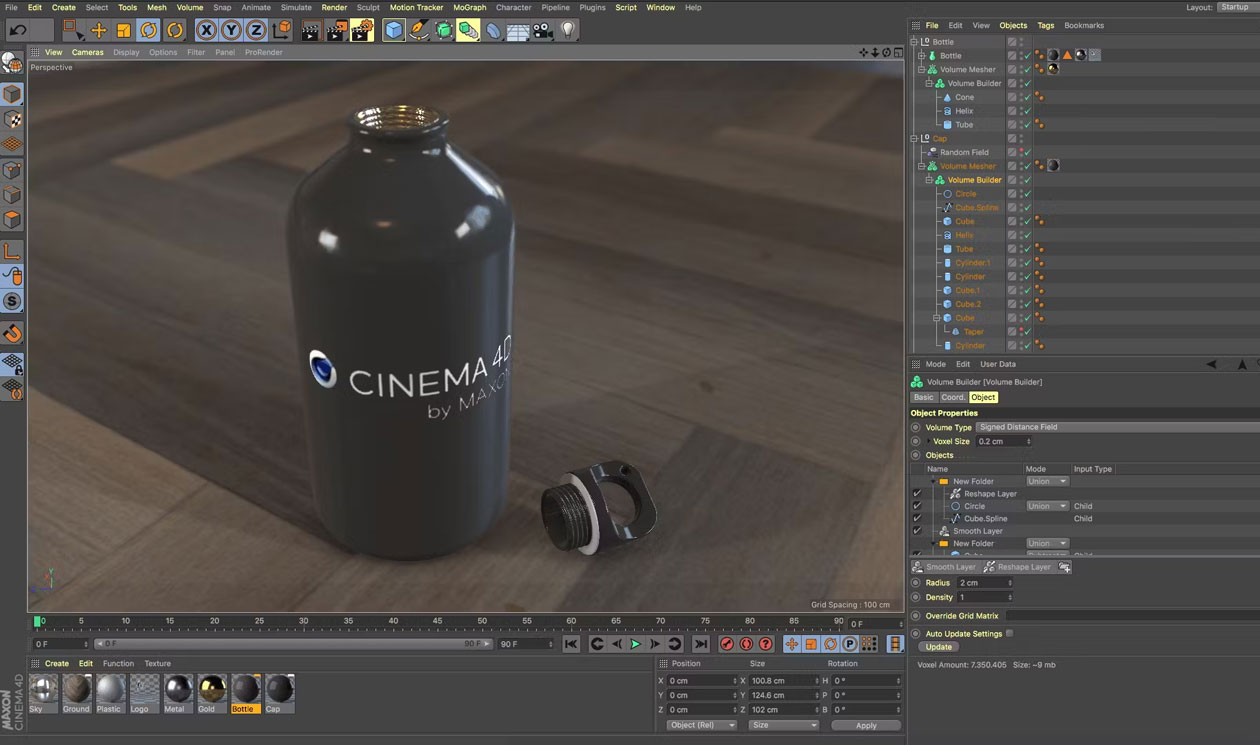Toggle the Z axis lock icon

(256, 30)
